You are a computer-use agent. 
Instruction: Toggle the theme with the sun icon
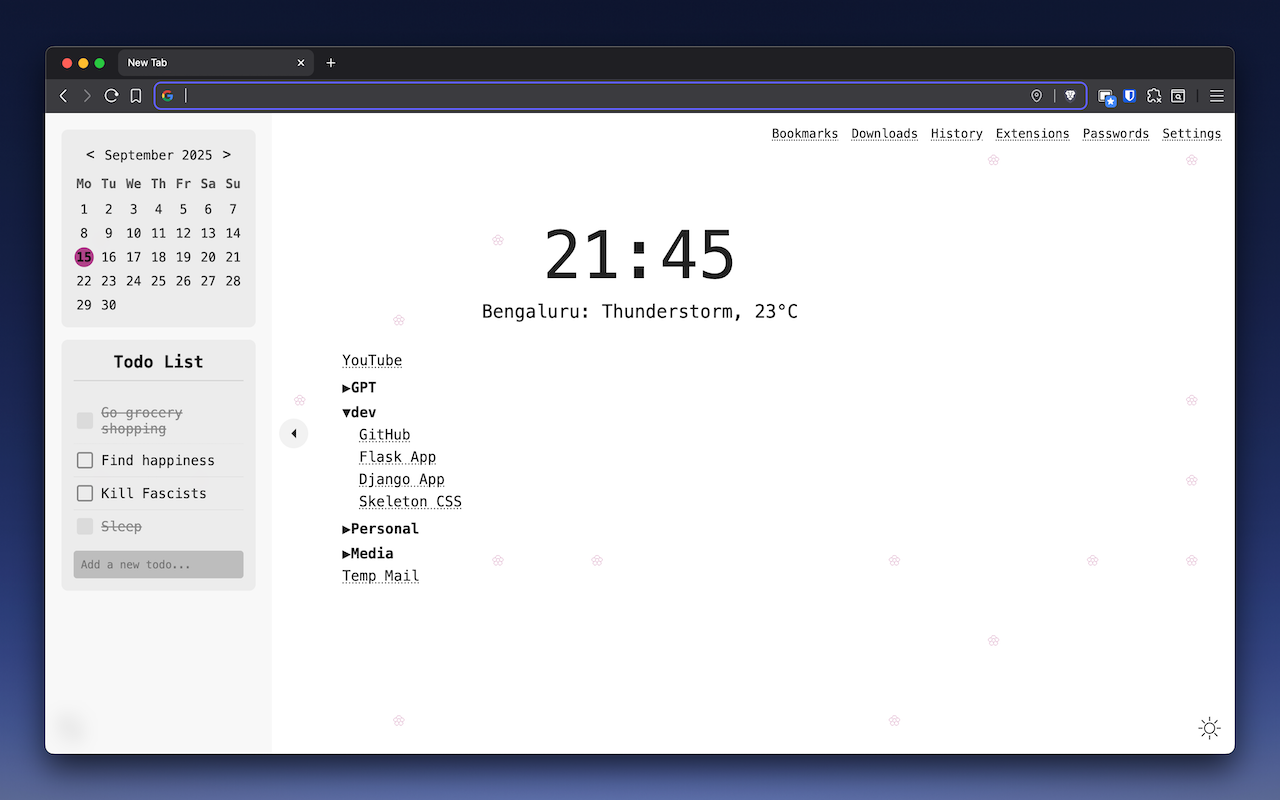point(1210,728)
